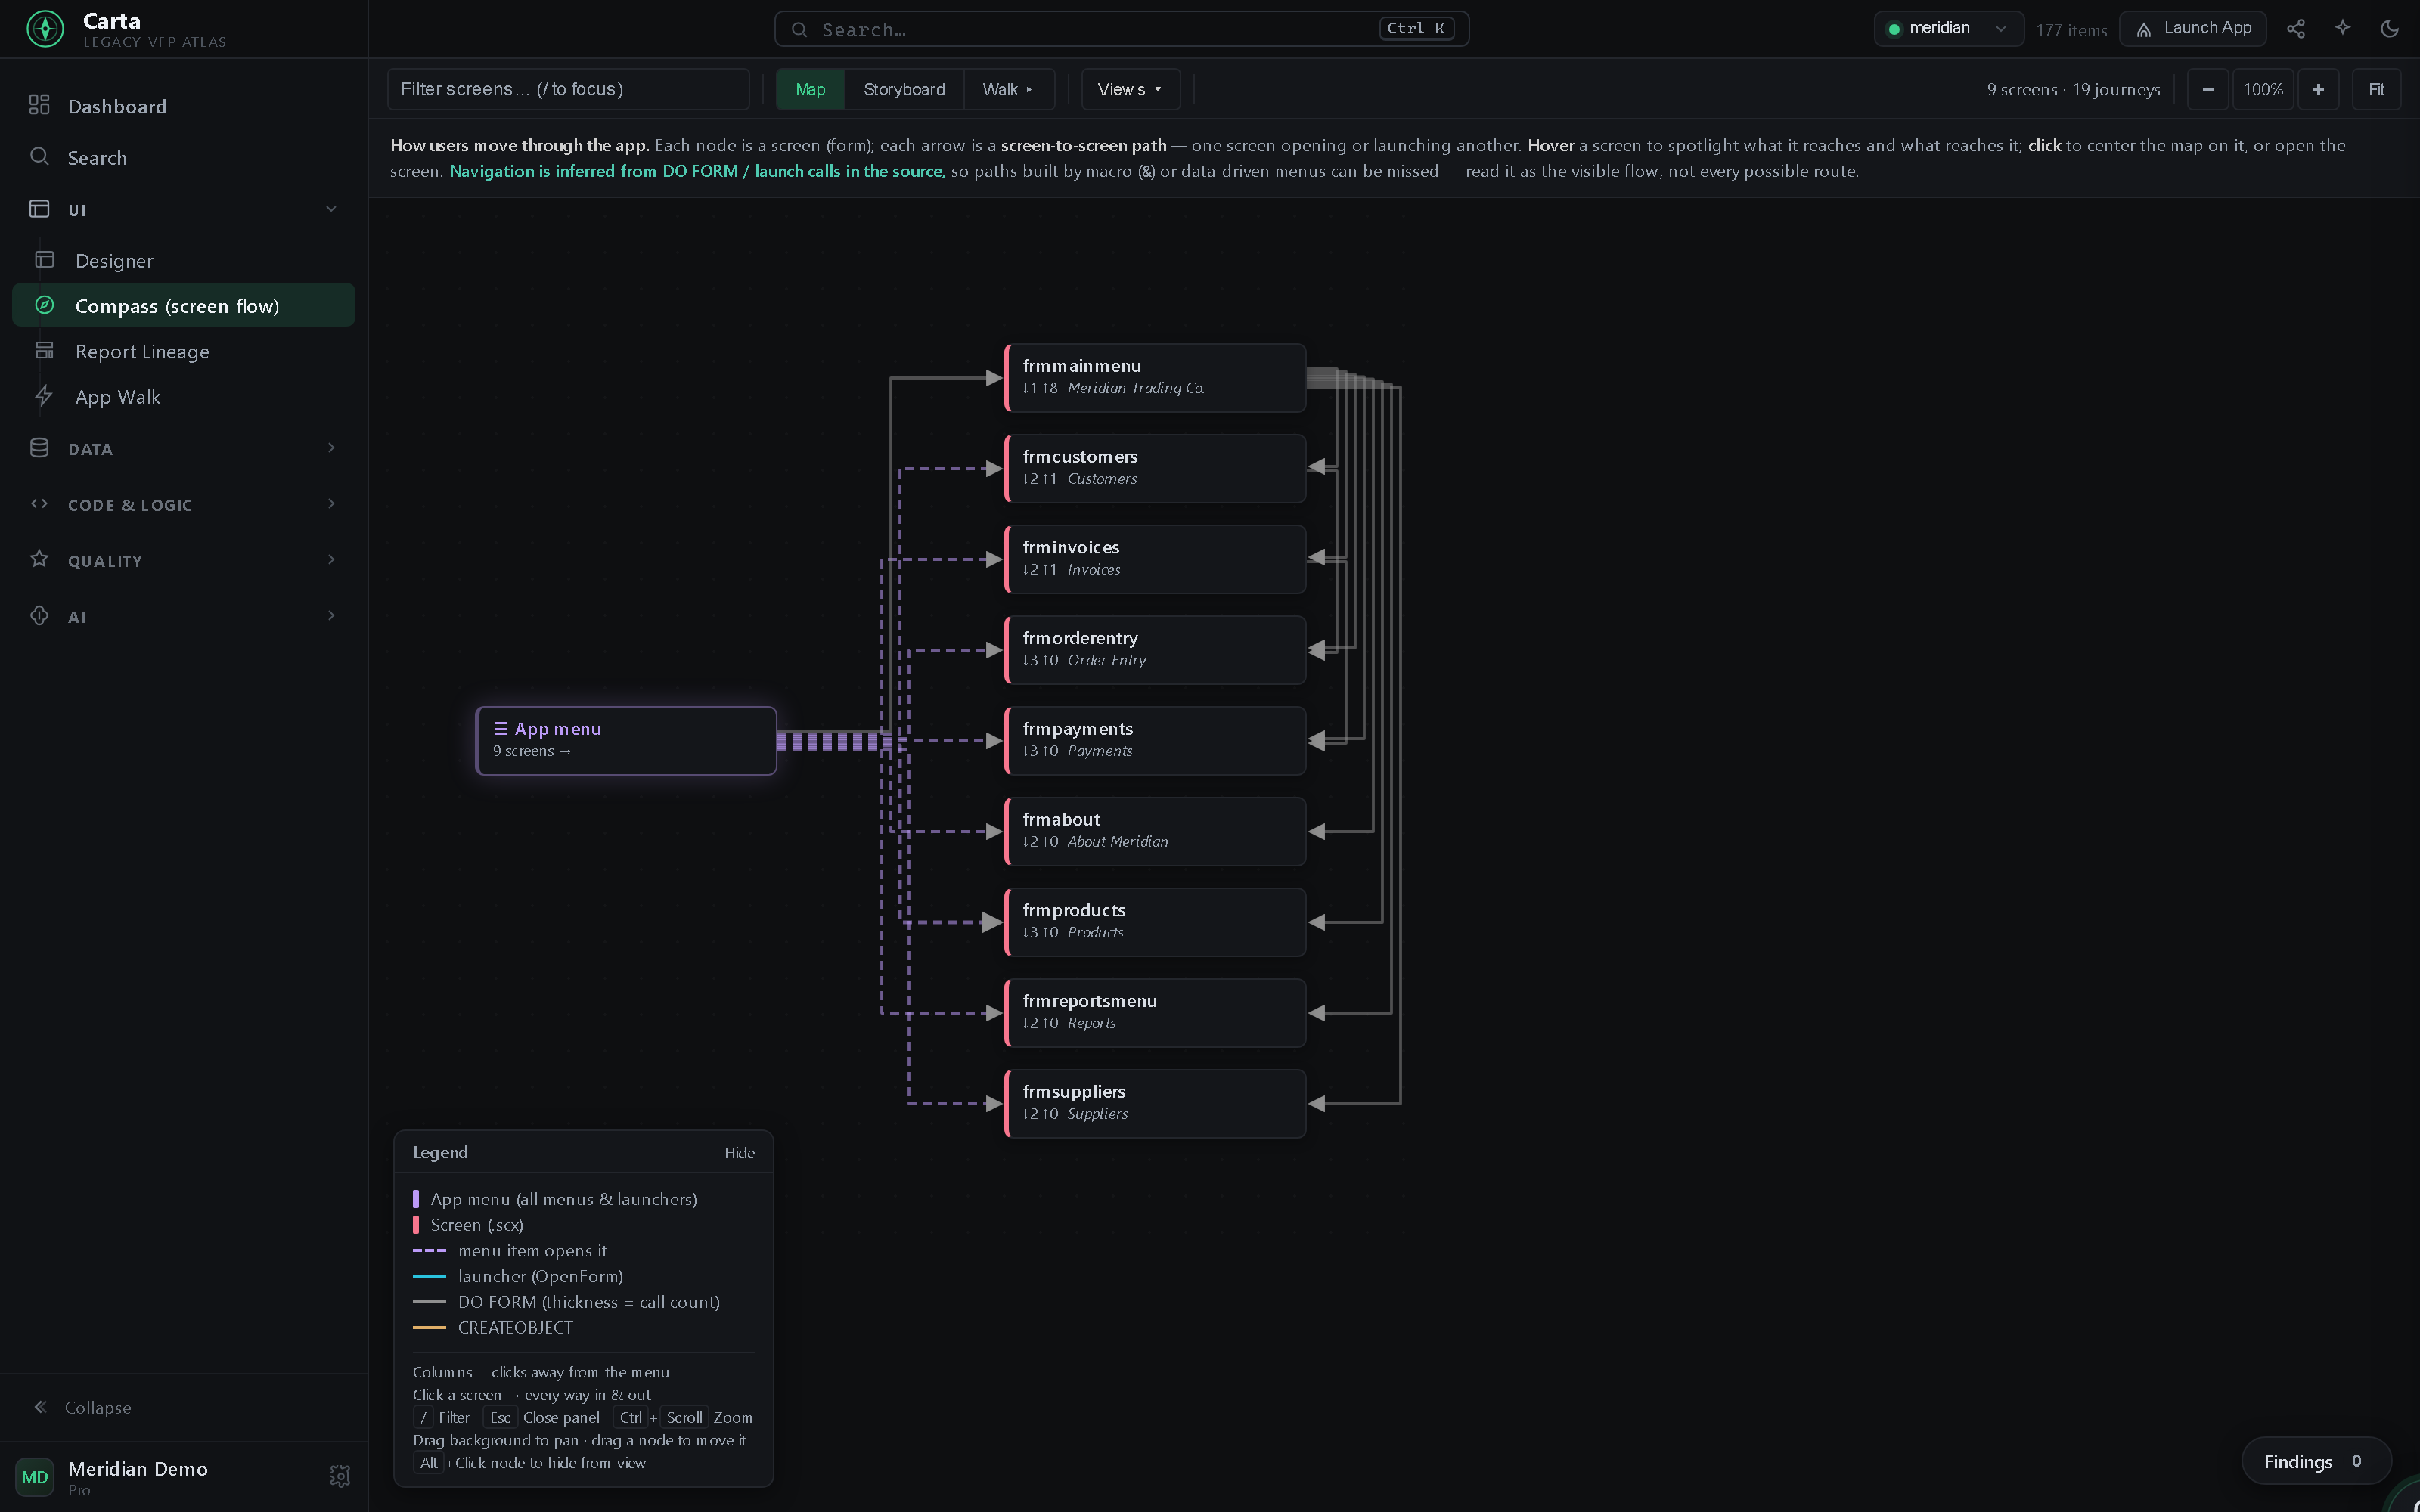
Task: Open the Views dropdown
Action: [1130, 89]
